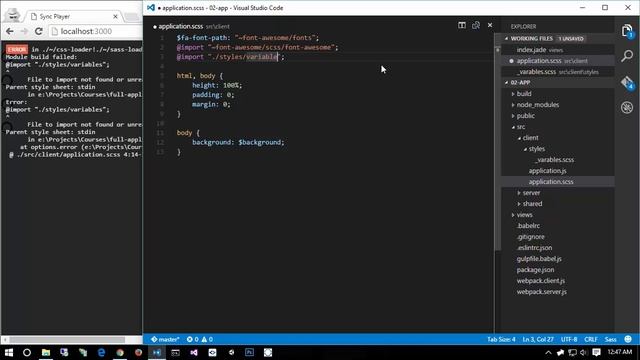Open the Explorer view in activity bar
The width and height of the screenshot is (640, 360).
627,31
